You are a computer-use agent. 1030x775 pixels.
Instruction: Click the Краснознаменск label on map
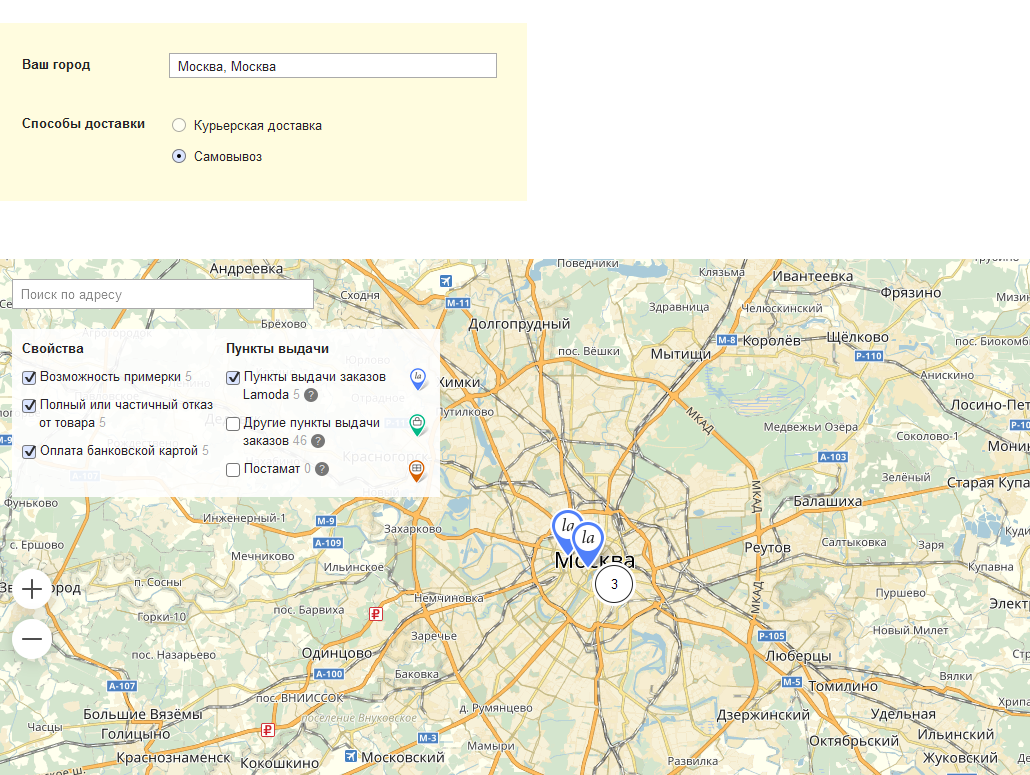pos(173,757)
